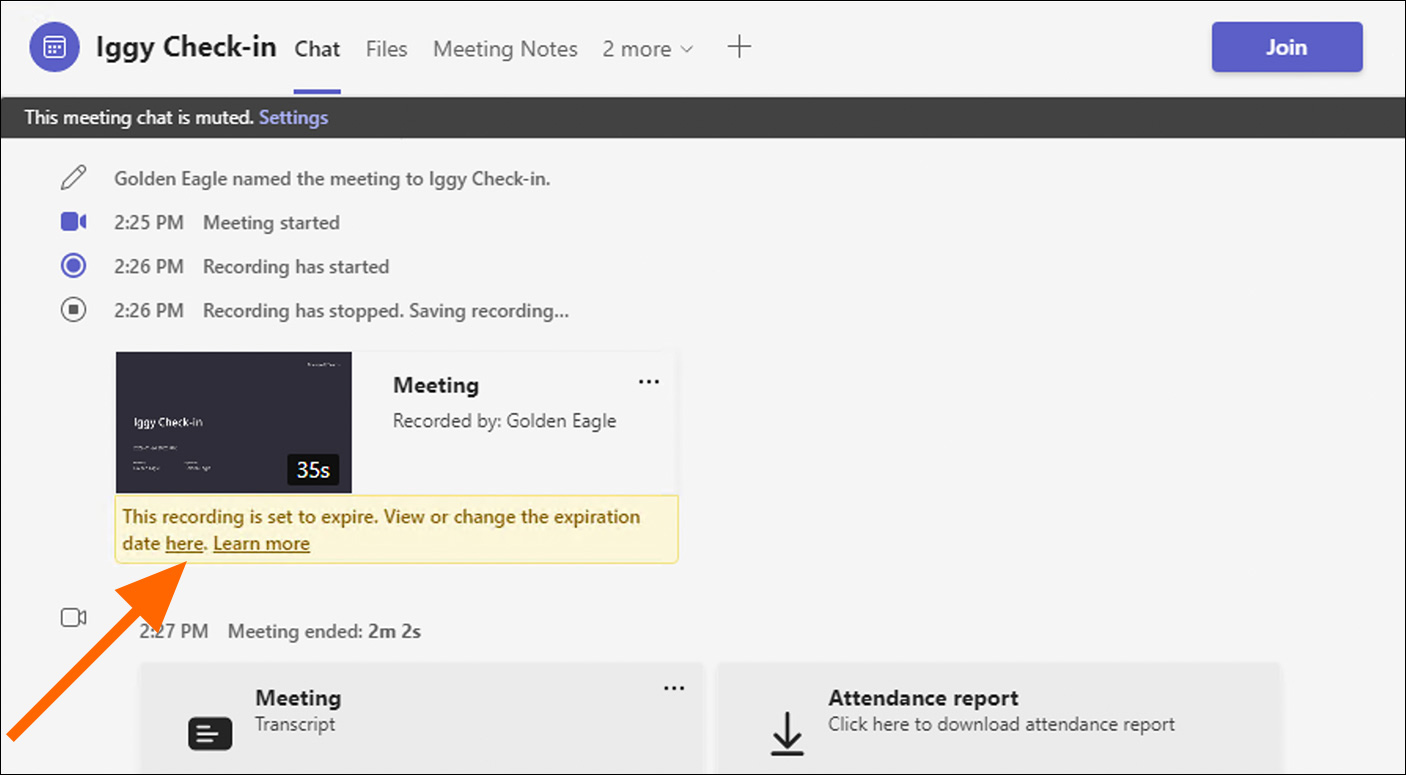
Task: Click the pencil rename icon
Action: (x=73, y=179)
